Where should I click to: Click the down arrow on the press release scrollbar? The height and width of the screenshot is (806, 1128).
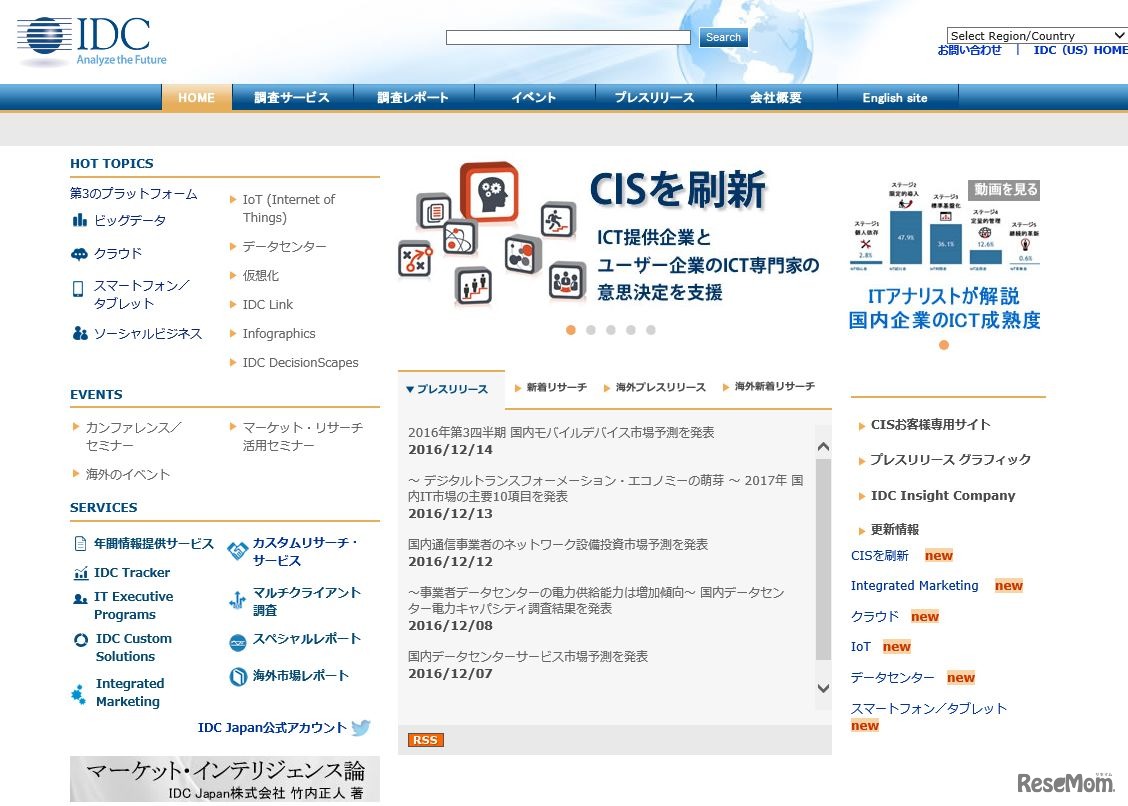tap(822, 689)
